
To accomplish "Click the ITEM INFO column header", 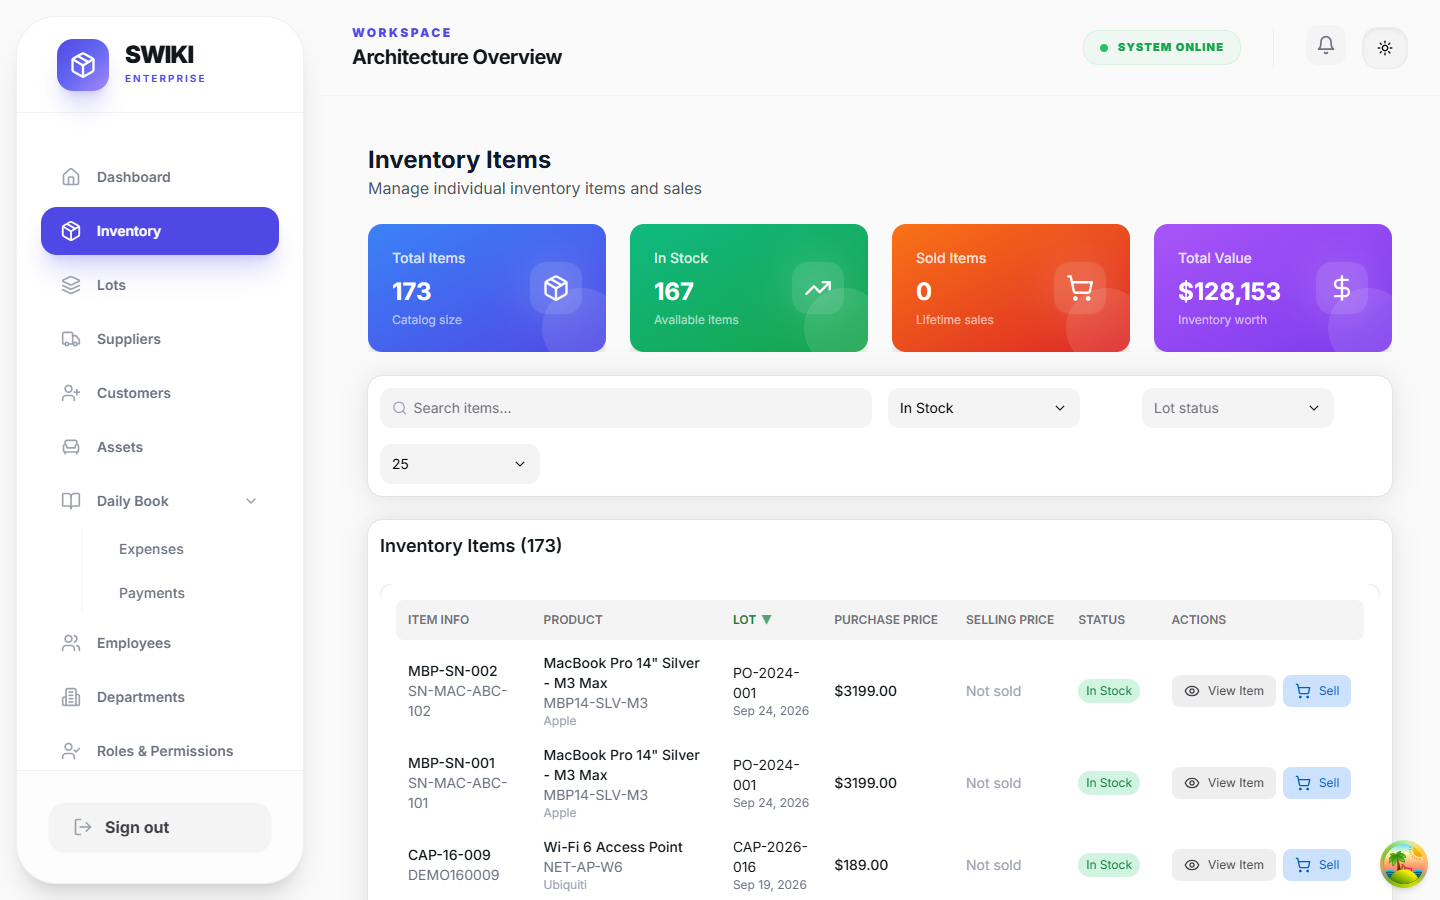I will (438, 620).
